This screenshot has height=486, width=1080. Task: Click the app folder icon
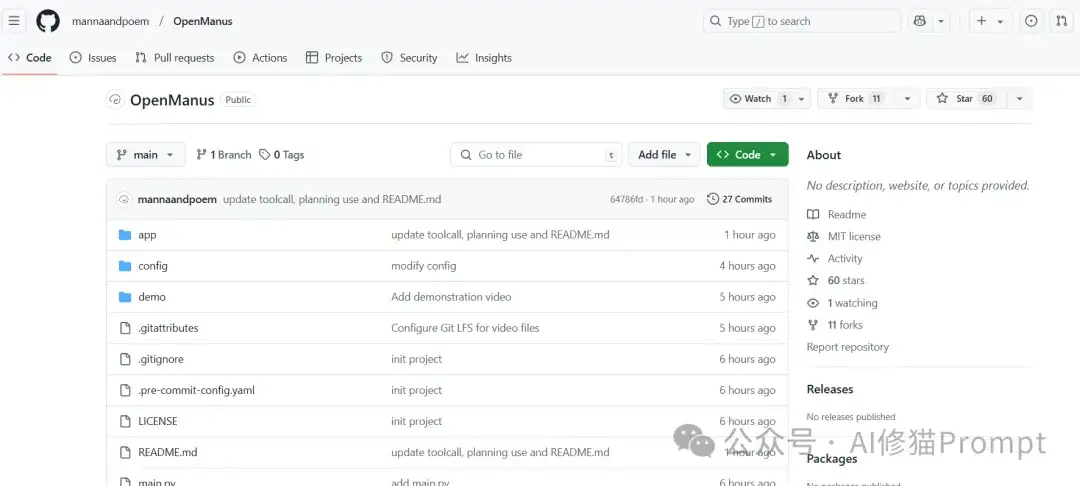pyautogui.click(x=125, y=235)
